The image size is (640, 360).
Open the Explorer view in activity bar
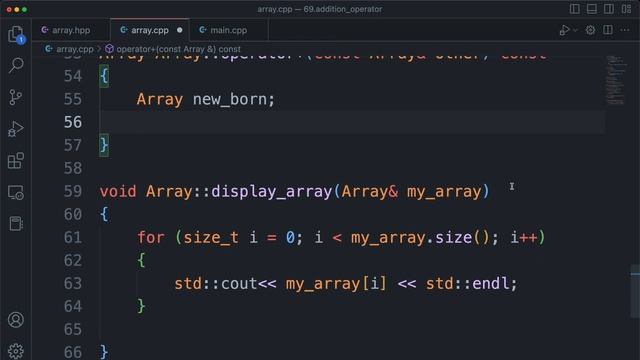[16, 34]
